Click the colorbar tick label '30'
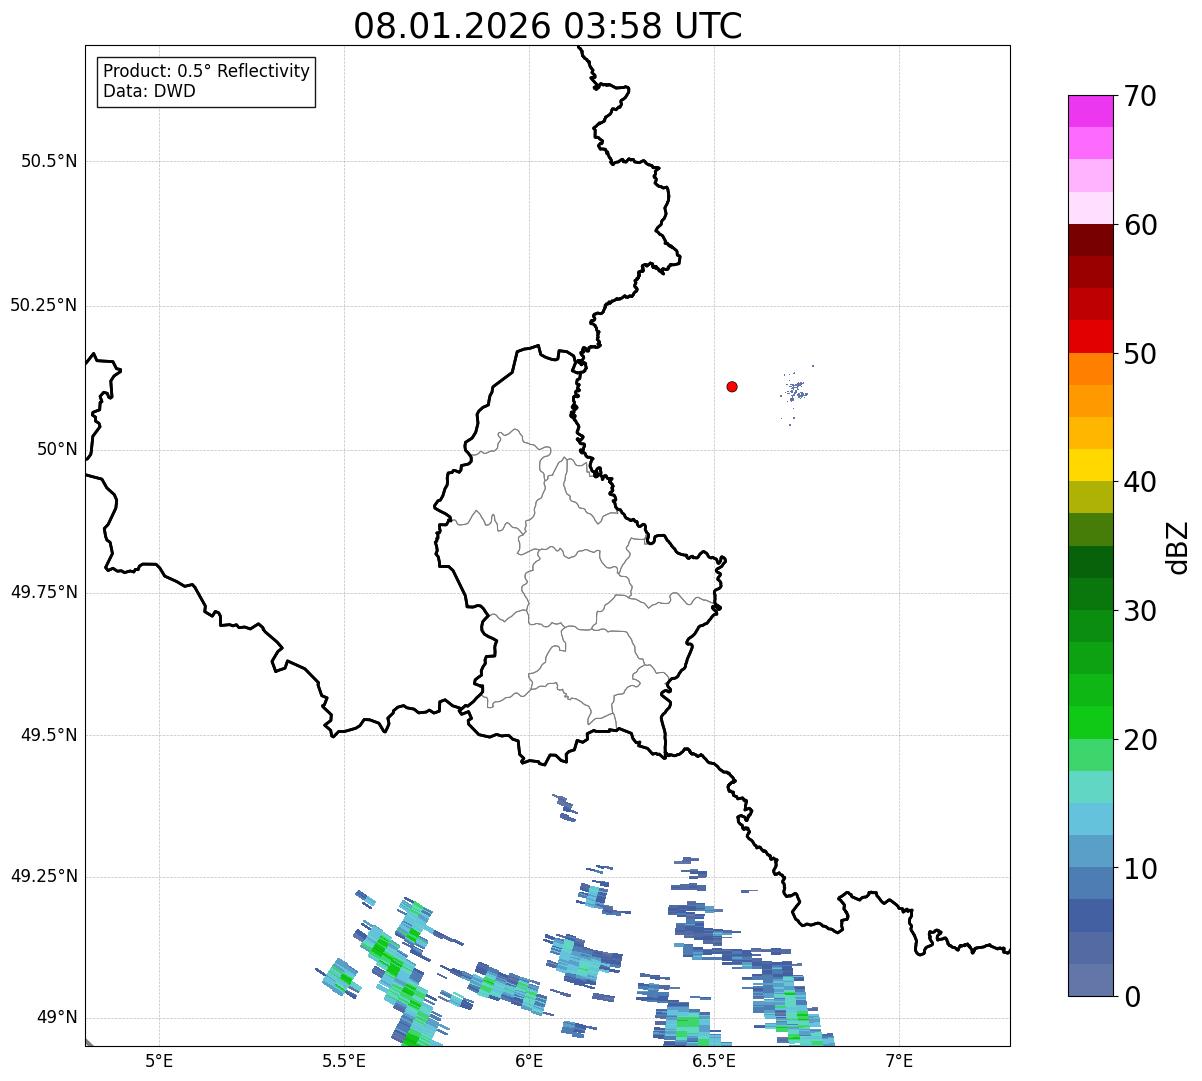Image resolution: width=1202 pixels, height=1081 pixels. tap(1141, 611)
